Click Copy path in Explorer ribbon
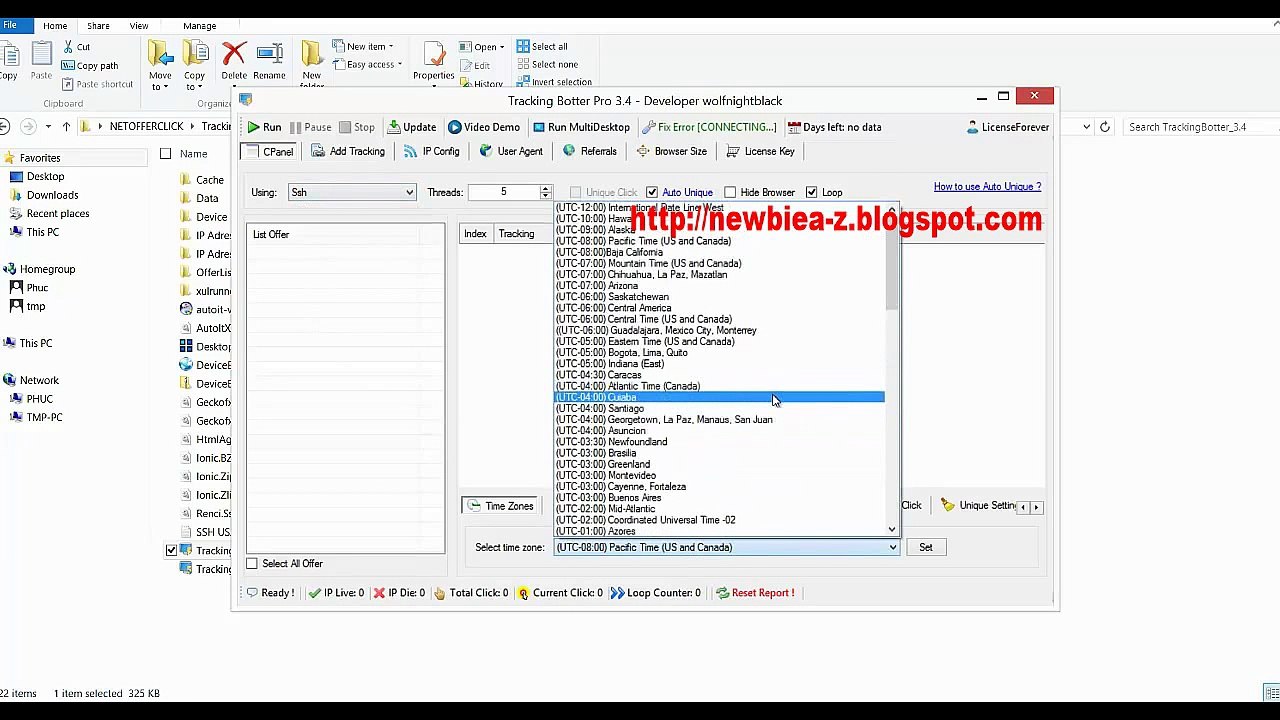The image size is (1280, 720). 89,66
